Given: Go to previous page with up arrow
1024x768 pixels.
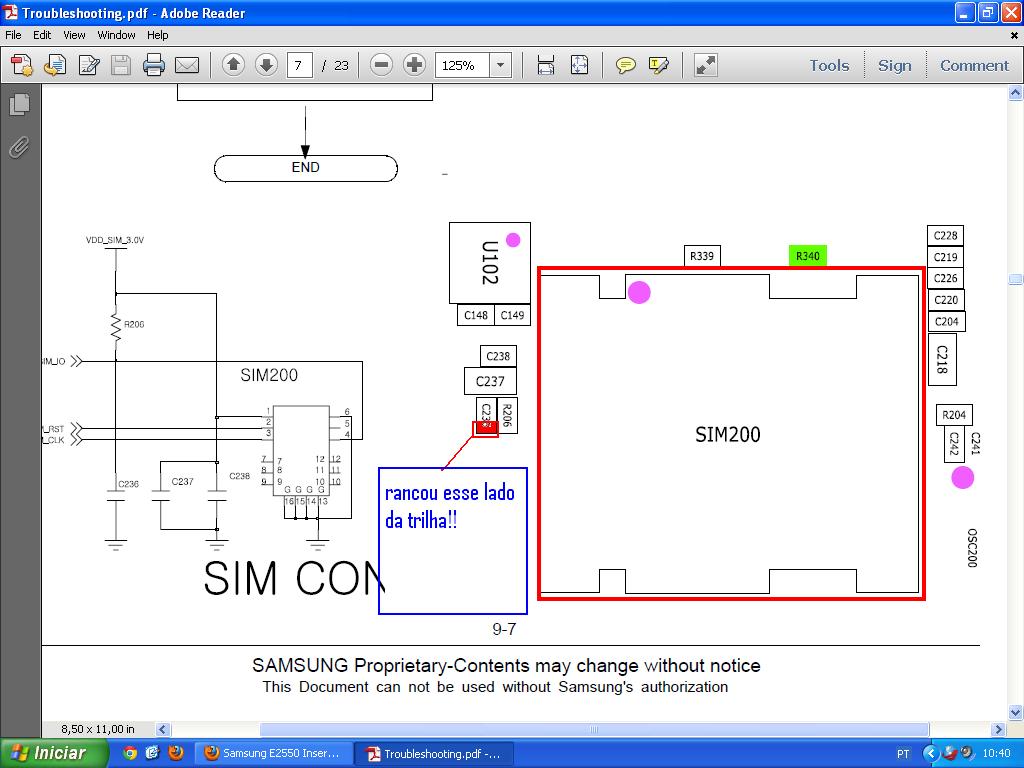Looking at the screenshot, I should (233, 65).
